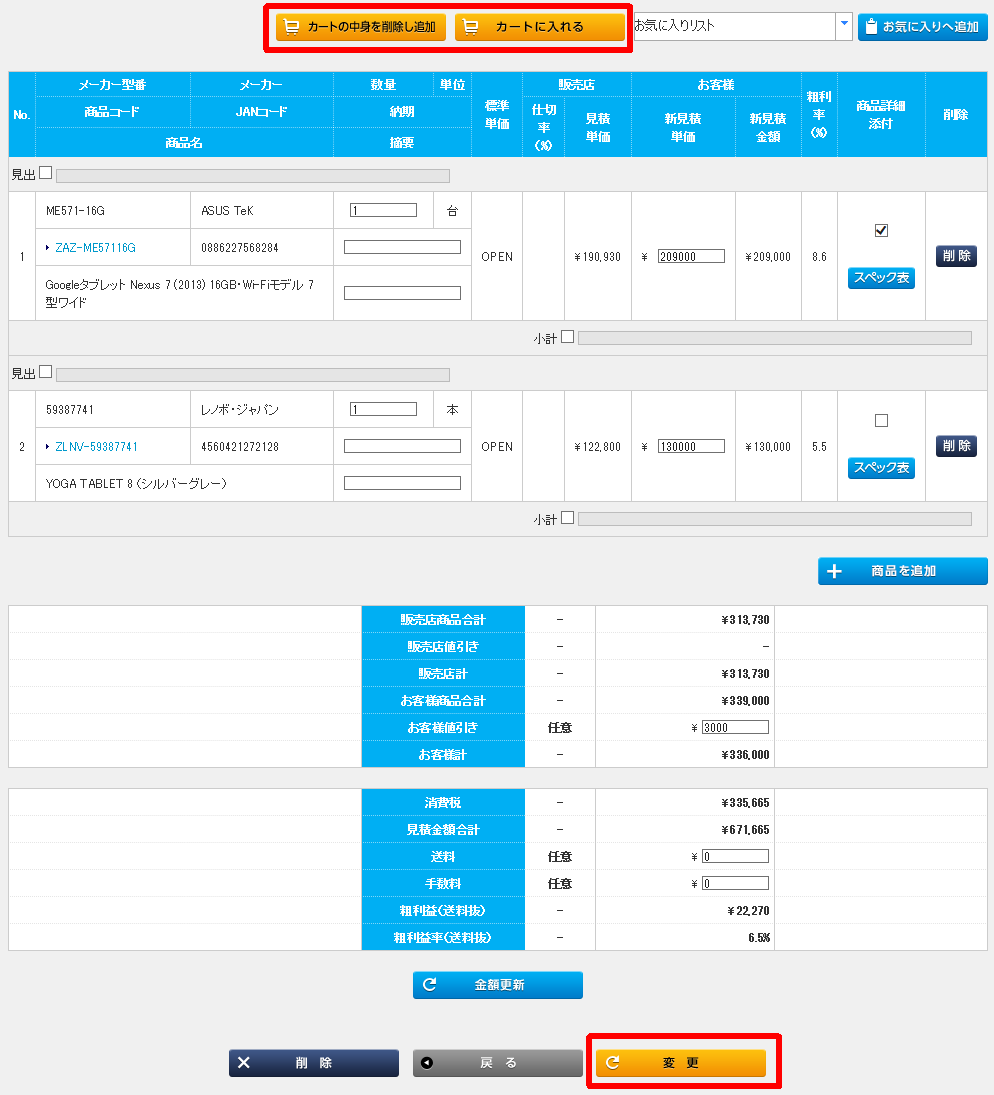Viewport: 994px width, 1095px height.
Task: Click '金額更新' refresh button
Action: coord(497,985)
